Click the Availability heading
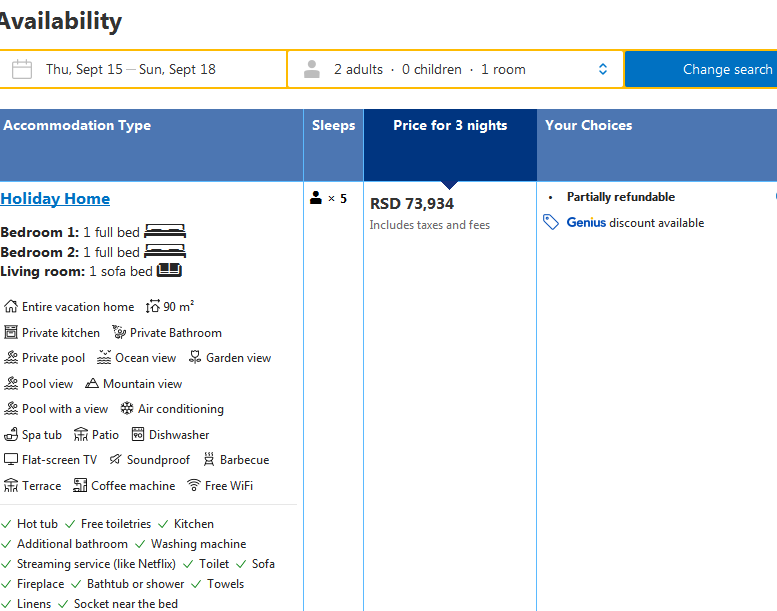 [60, 21]
